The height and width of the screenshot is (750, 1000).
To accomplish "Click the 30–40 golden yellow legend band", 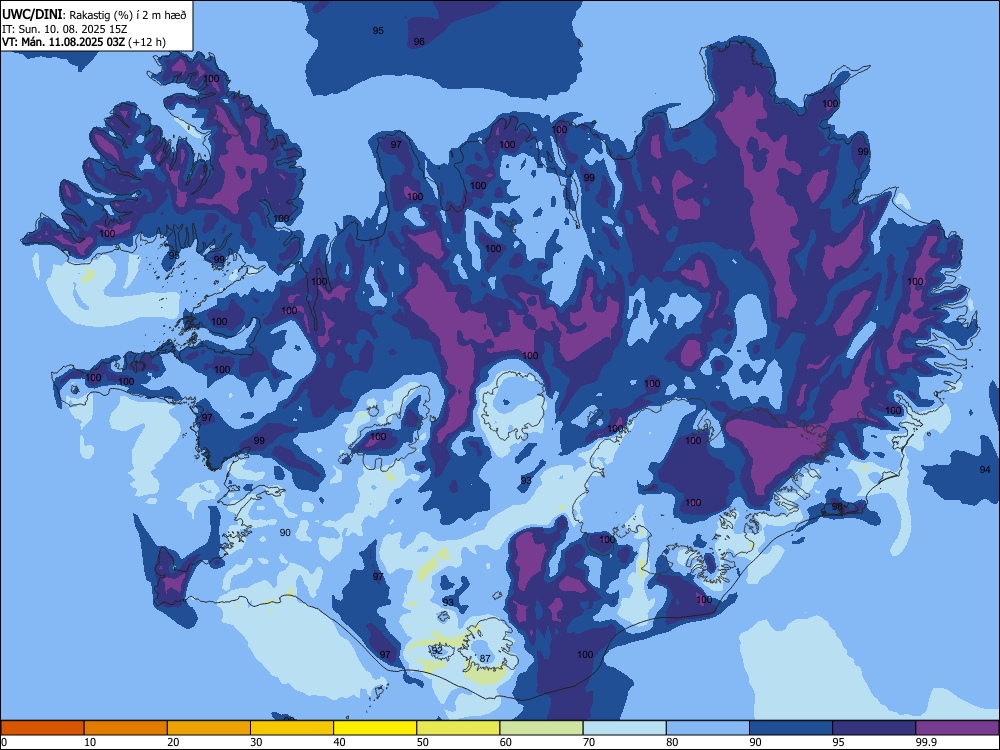I will [x=292, y=728].
